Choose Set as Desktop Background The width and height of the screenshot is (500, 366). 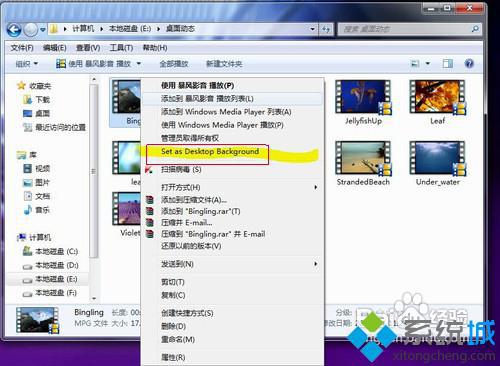click(210, 151)
